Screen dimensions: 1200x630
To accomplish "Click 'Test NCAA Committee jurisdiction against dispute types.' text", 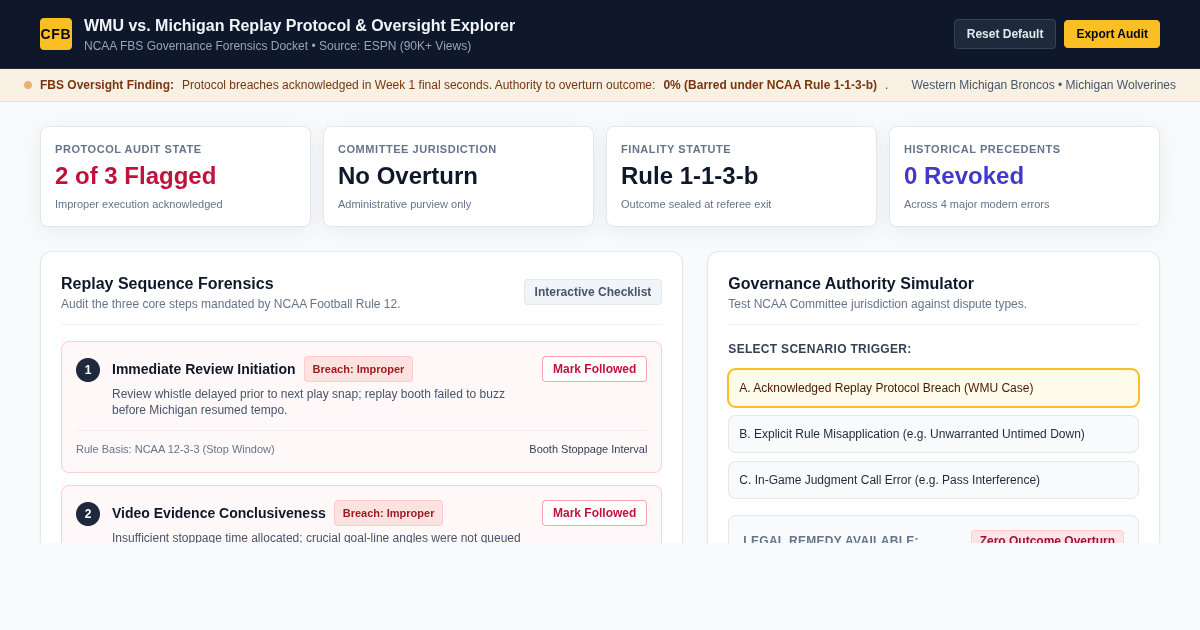I will tap(877, 304).
